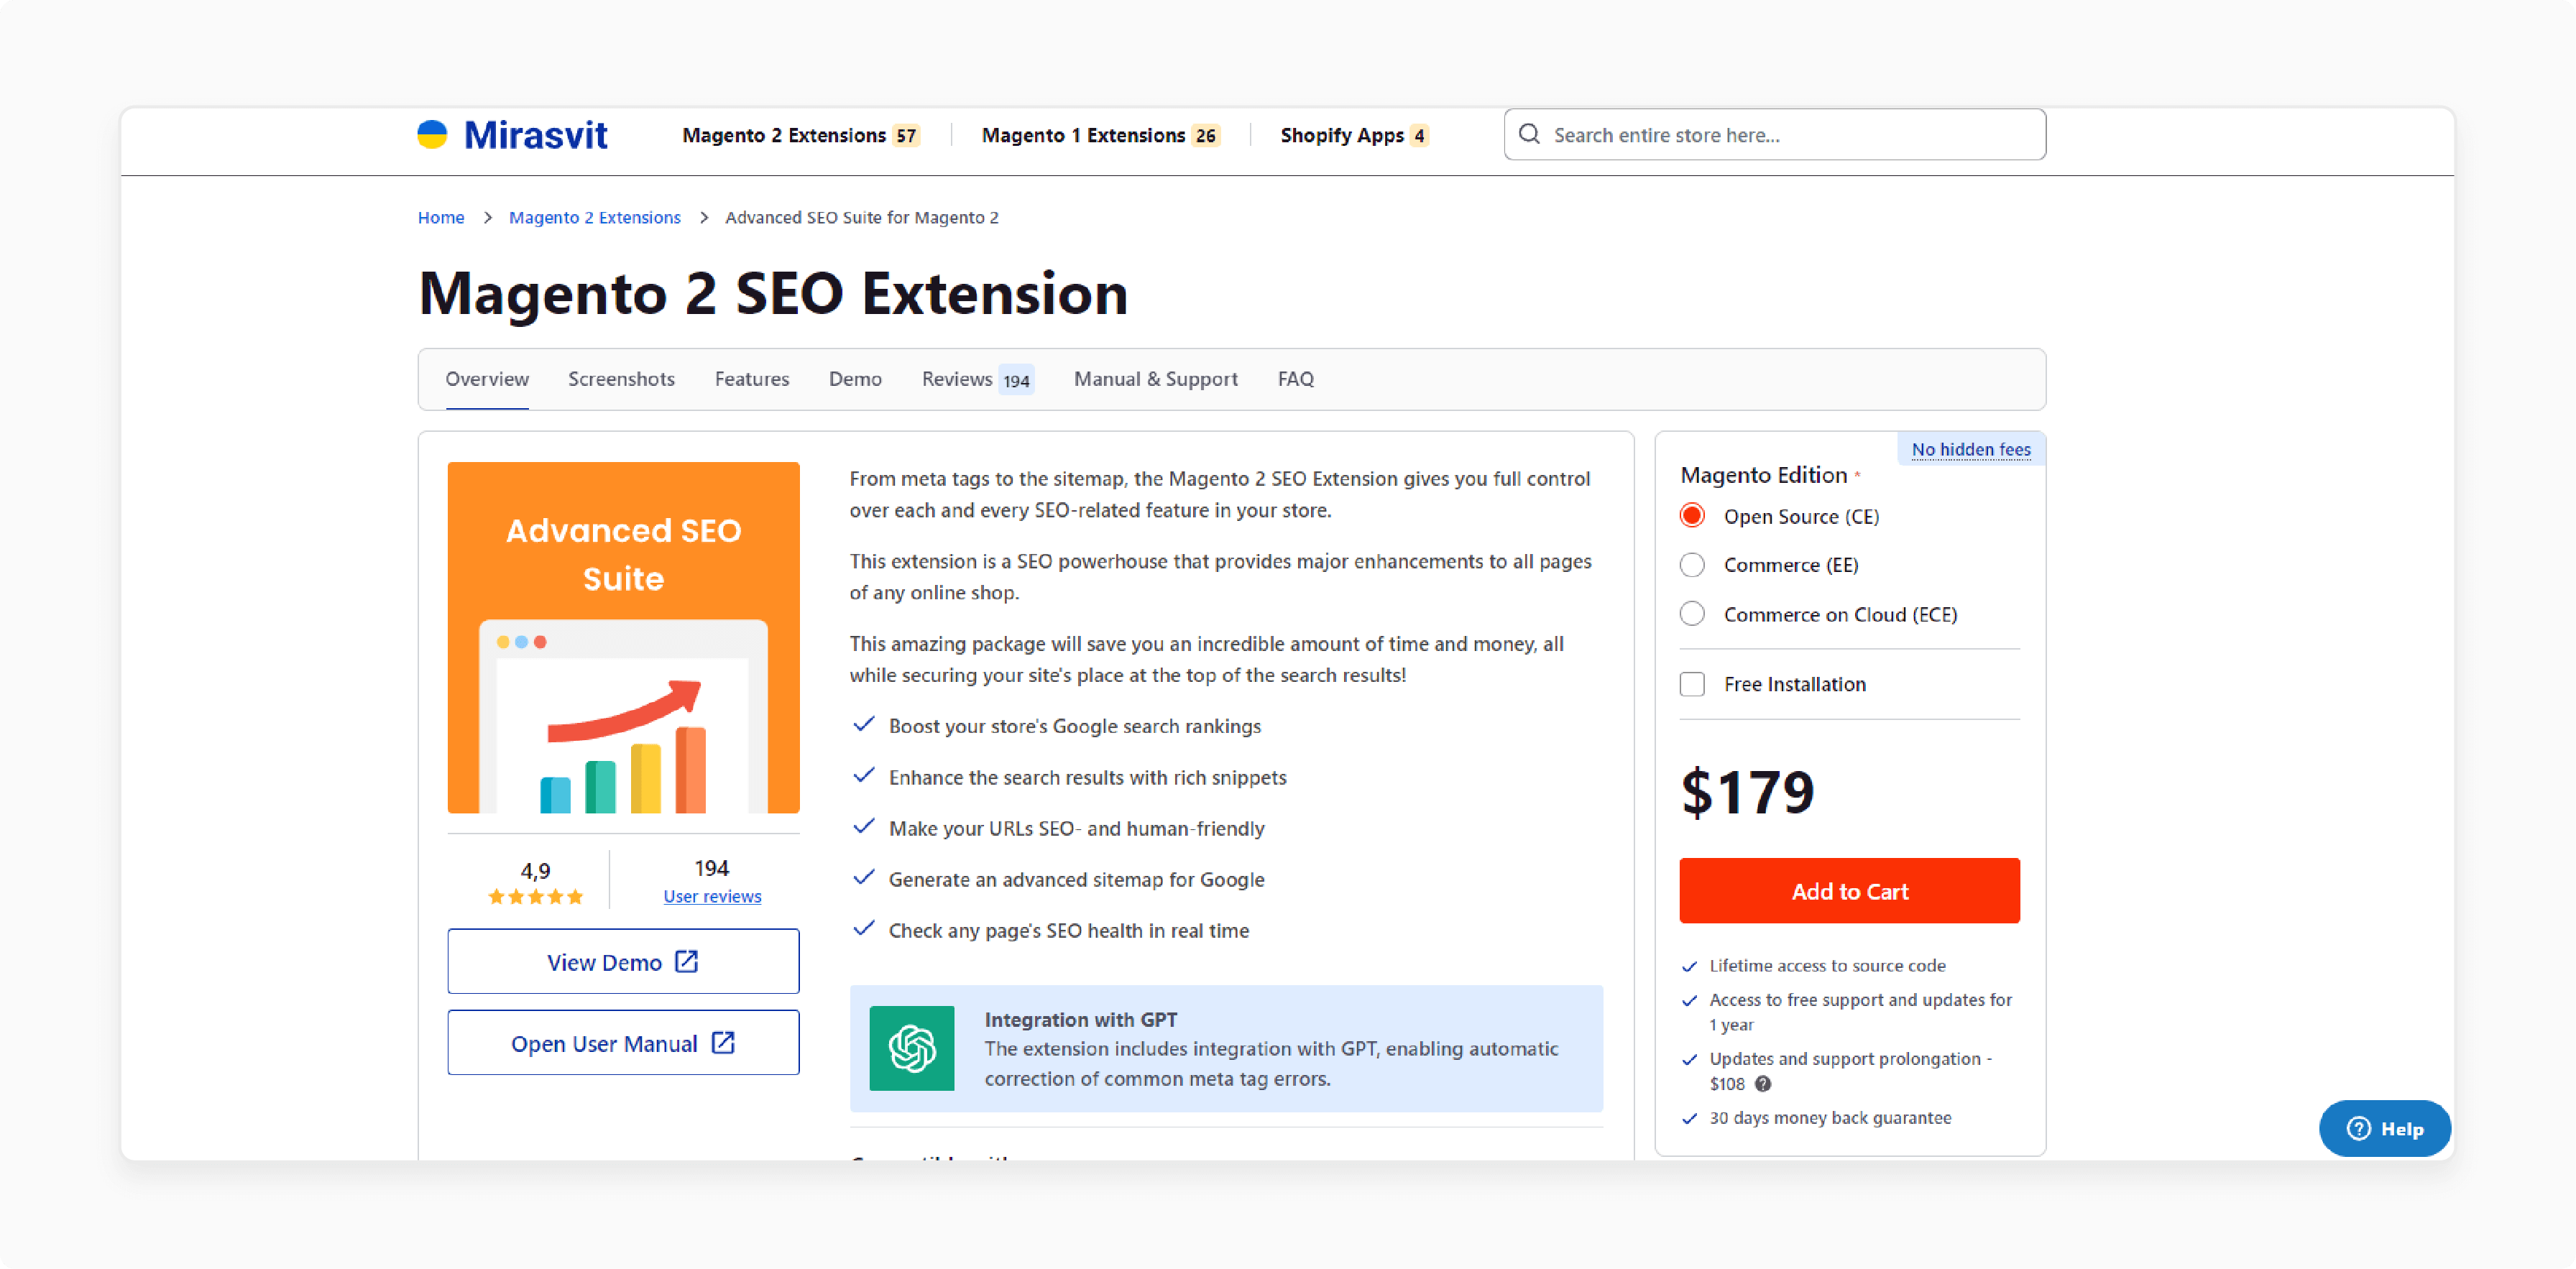Click the Advanced SEO Suite product image
This screenshot has height=1269, width=2576.
(623, 637)
